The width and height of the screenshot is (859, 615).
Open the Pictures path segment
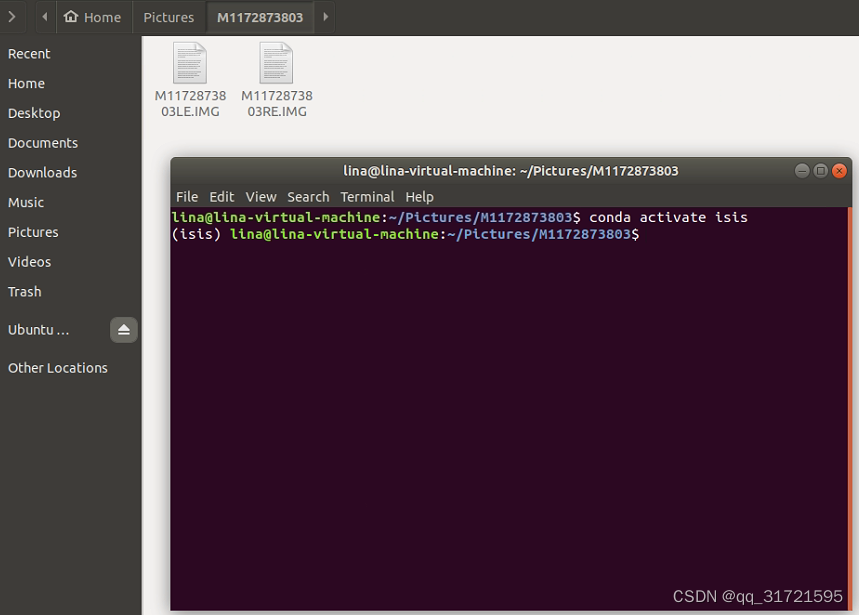(169, 18)
